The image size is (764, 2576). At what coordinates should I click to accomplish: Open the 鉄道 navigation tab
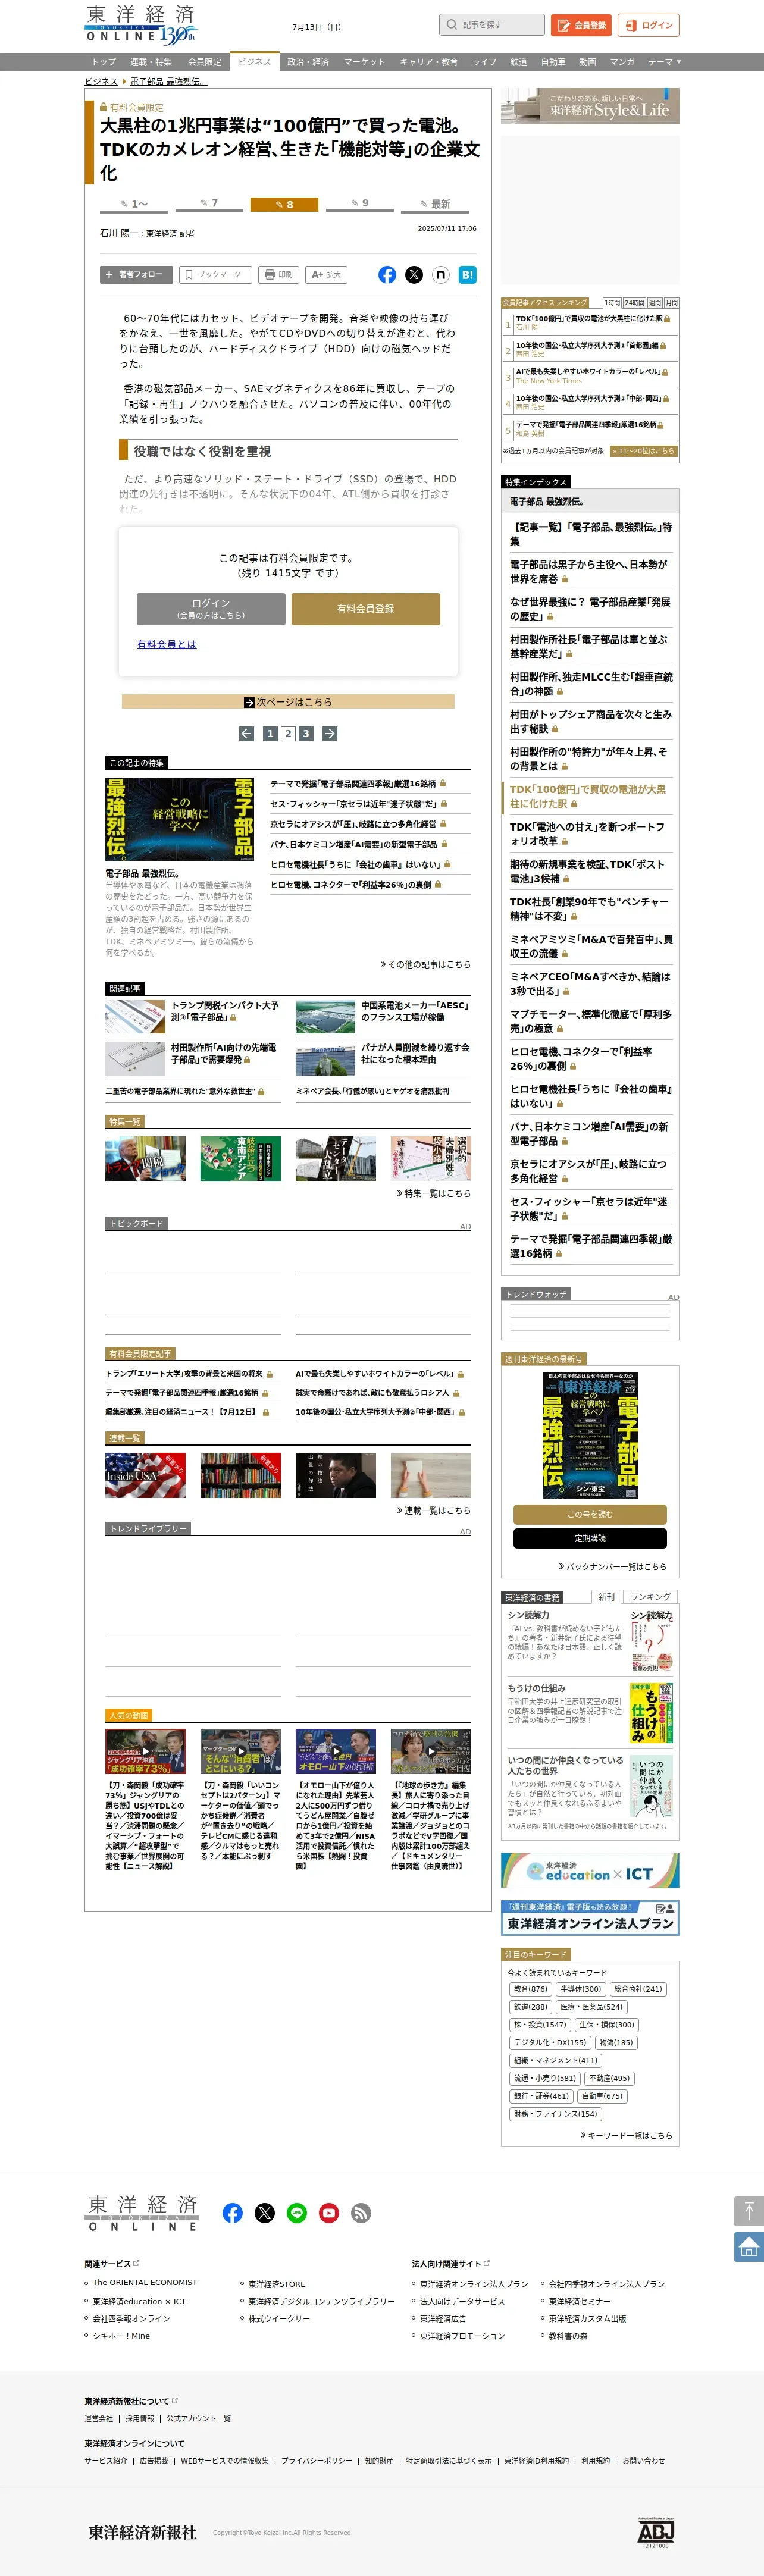tap(518, 62)
